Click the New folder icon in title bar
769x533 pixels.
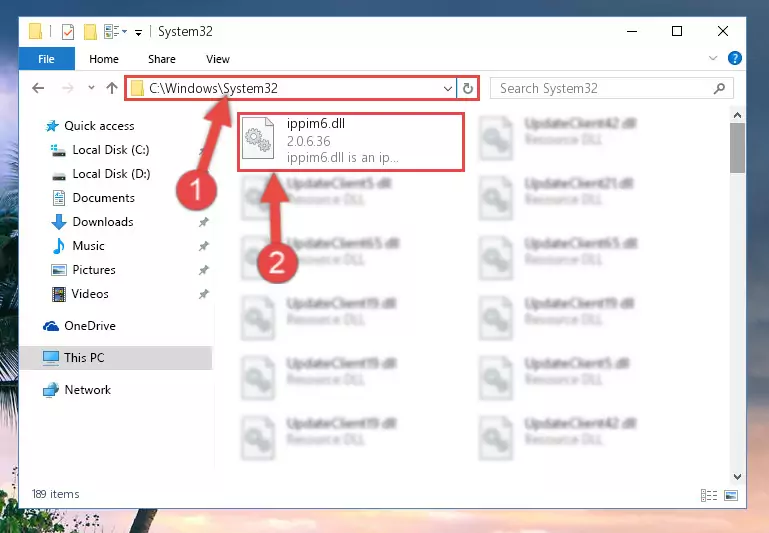coord(90,32)
